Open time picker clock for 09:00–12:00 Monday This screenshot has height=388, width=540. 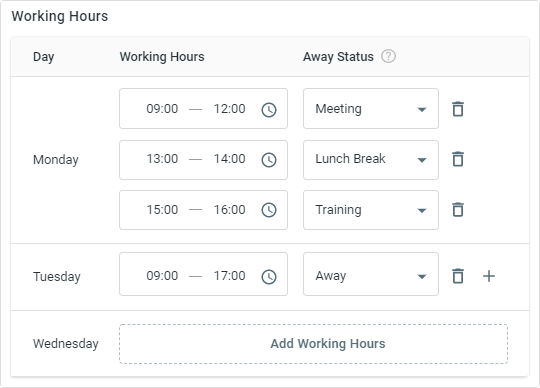[269, 110]
